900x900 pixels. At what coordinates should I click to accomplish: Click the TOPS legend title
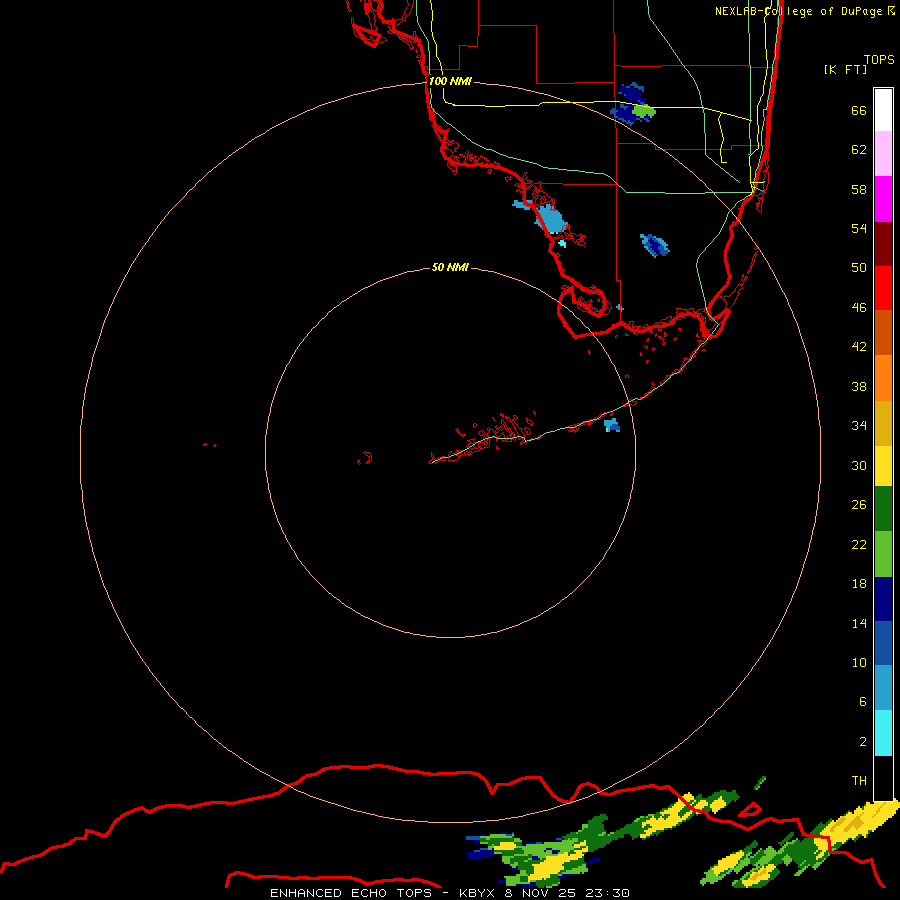tap(879, 60)
